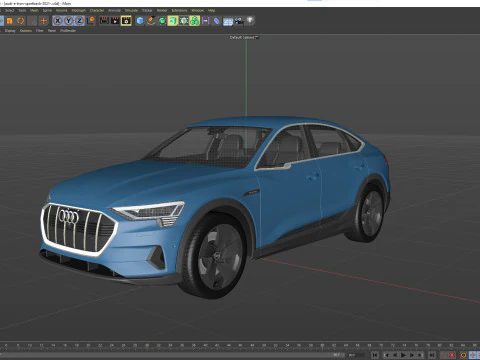Open the viewport Options menu
The width and height of the screenshot is (480, 360).
(x=26, y=31)
